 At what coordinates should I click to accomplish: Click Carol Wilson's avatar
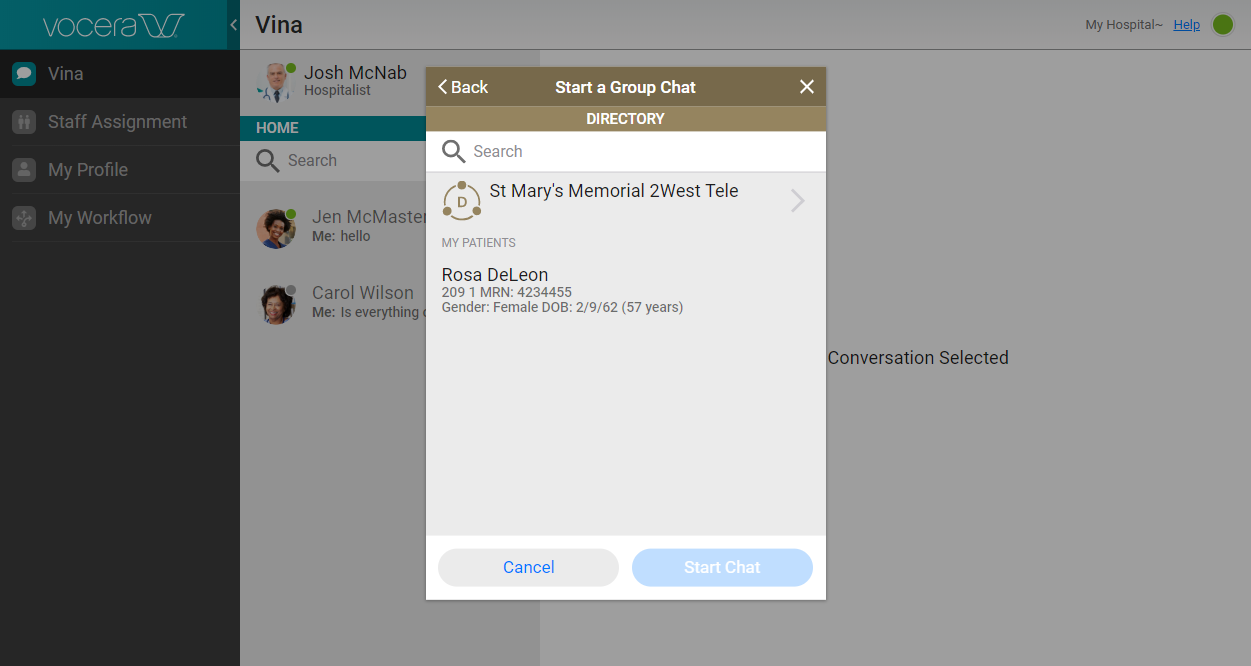(275, 305)
